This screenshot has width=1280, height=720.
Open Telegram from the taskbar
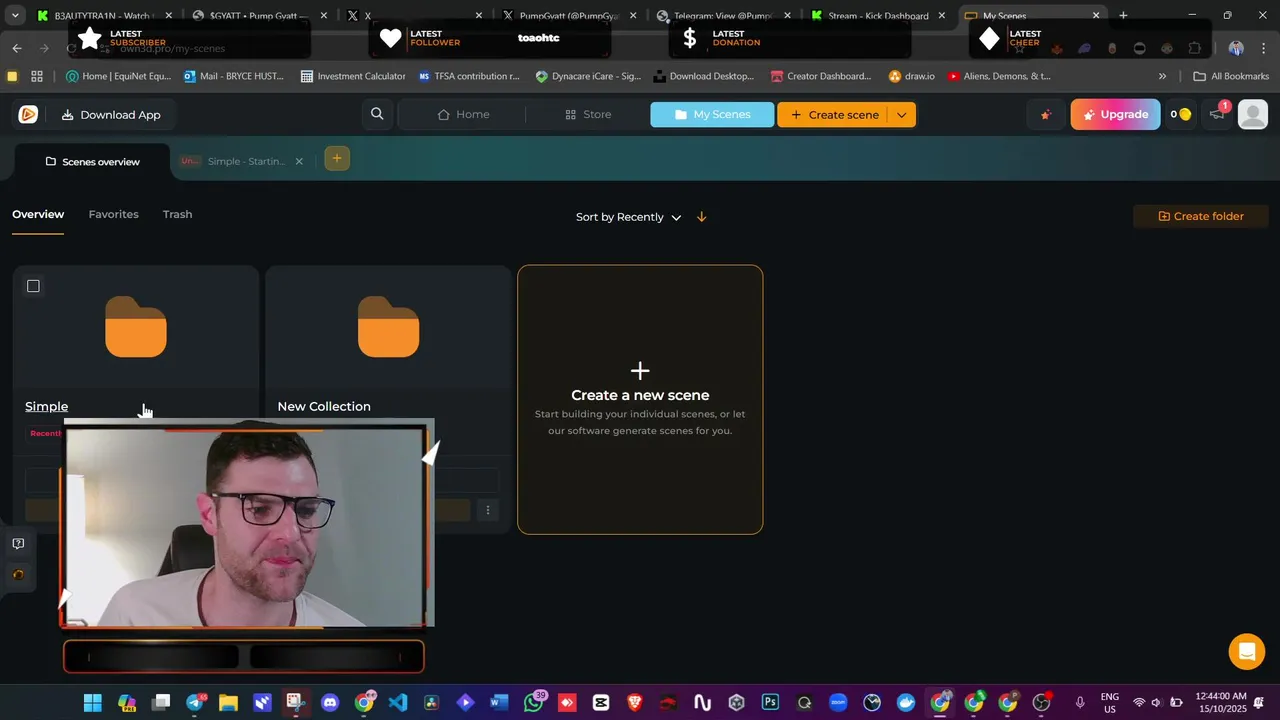point(195,703)
